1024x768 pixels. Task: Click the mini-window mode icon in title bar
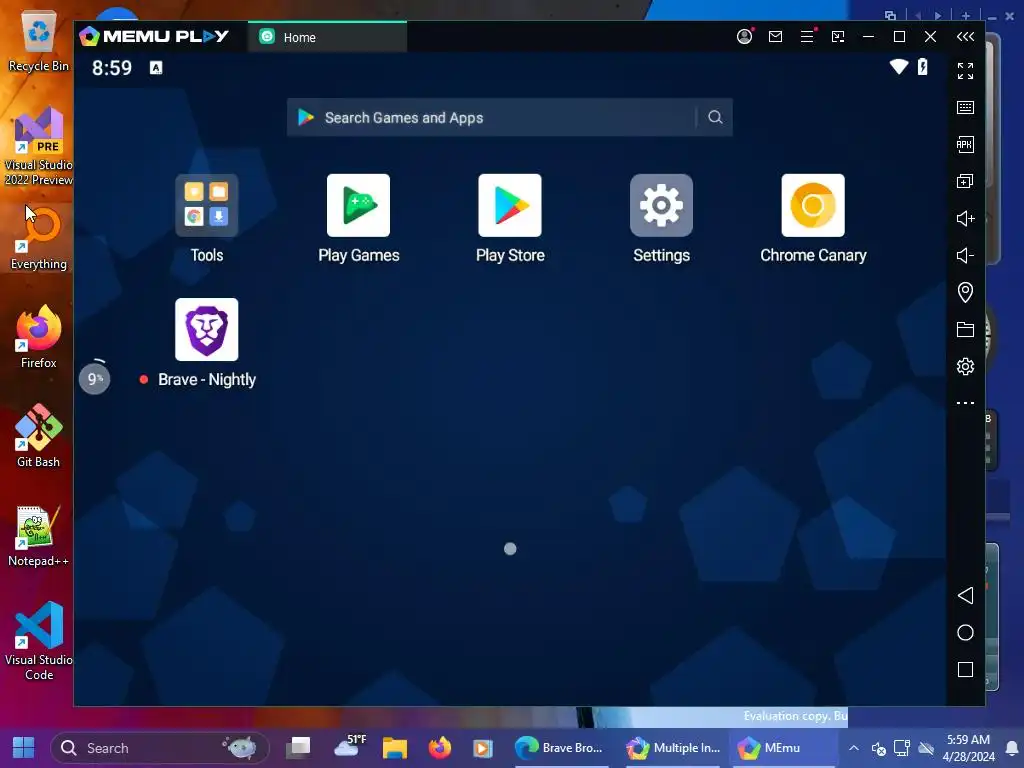pos(838,37)
